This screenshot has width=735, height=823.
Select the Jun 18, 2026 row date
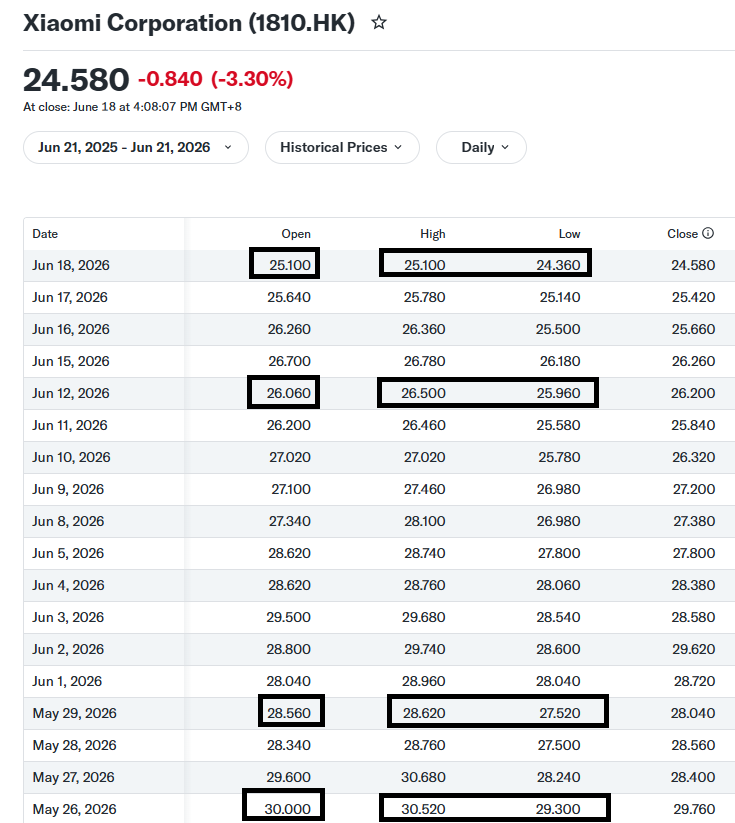point(71,265)
